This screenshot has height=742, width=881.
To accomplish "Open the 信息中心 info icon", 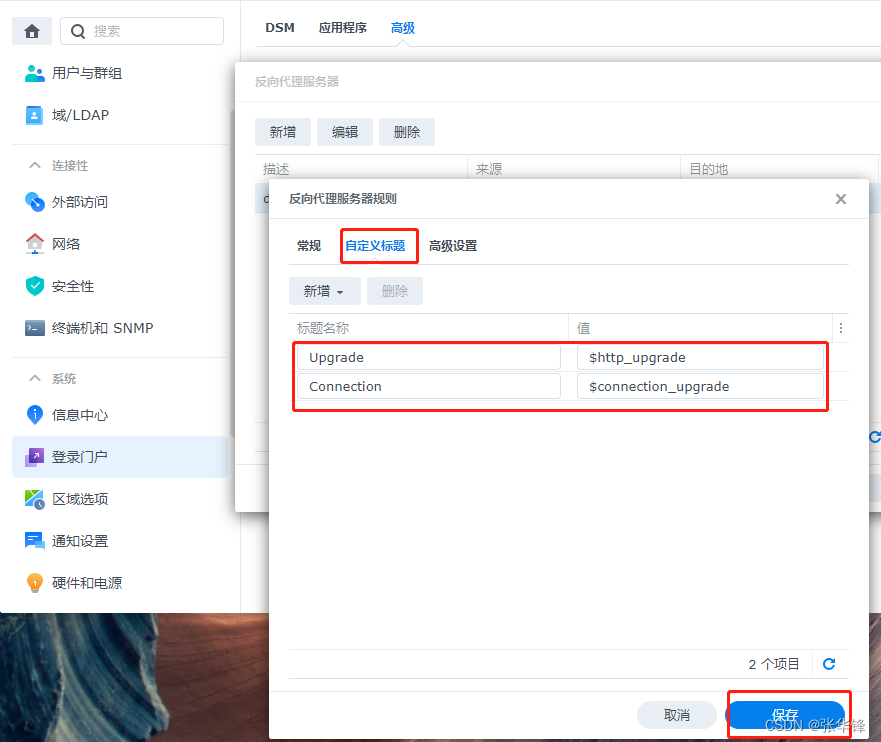I will tap(35, 415).
